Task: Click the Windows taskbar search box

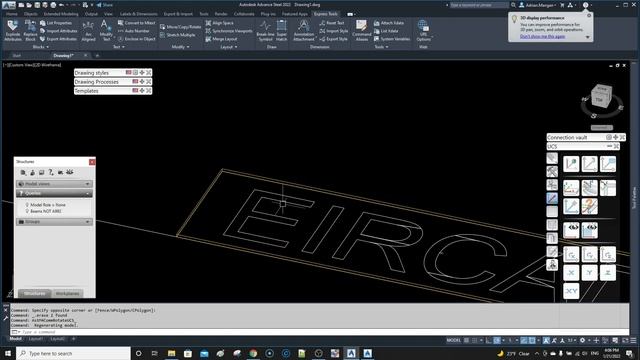Action: tap(73, 353)
